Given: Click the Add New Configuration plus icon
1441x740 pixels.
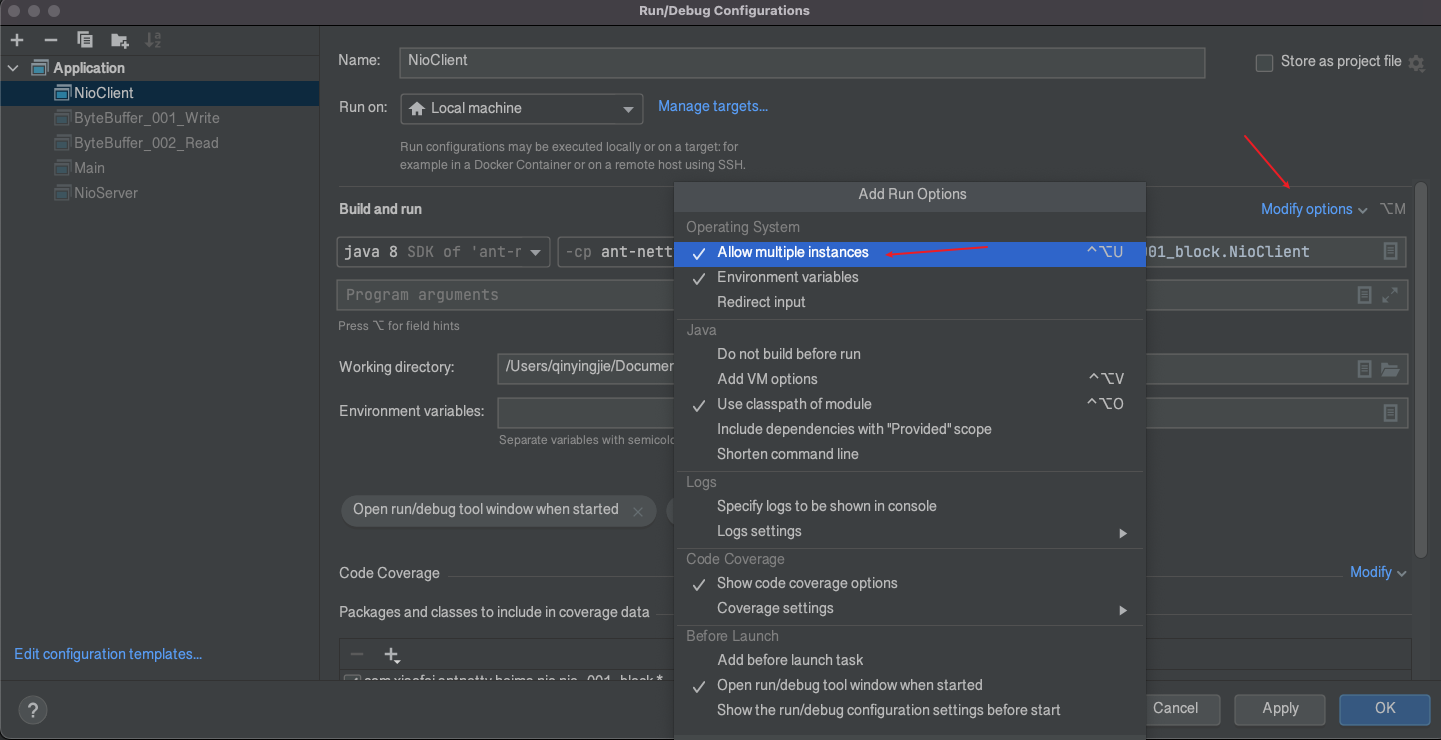Looking at the screenshot, I should (x=17, y=40).
